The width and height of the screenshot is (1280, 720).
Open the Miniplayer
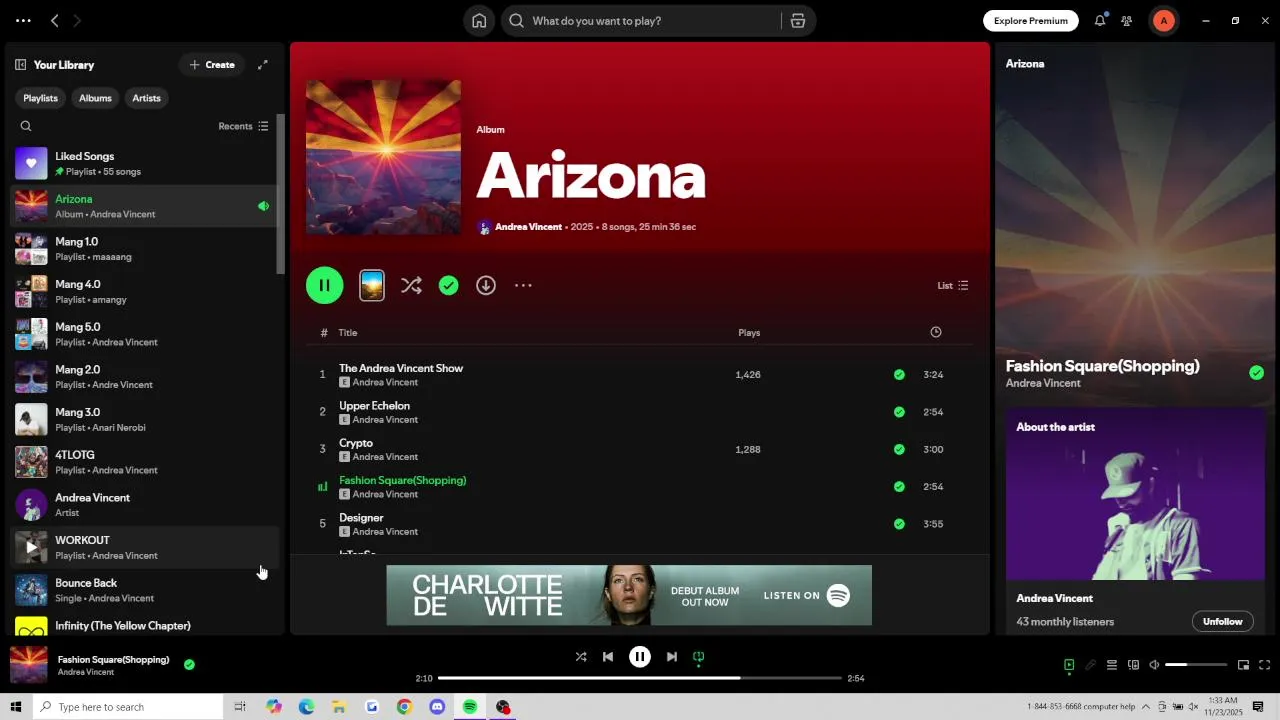(x=1243, y=665)
